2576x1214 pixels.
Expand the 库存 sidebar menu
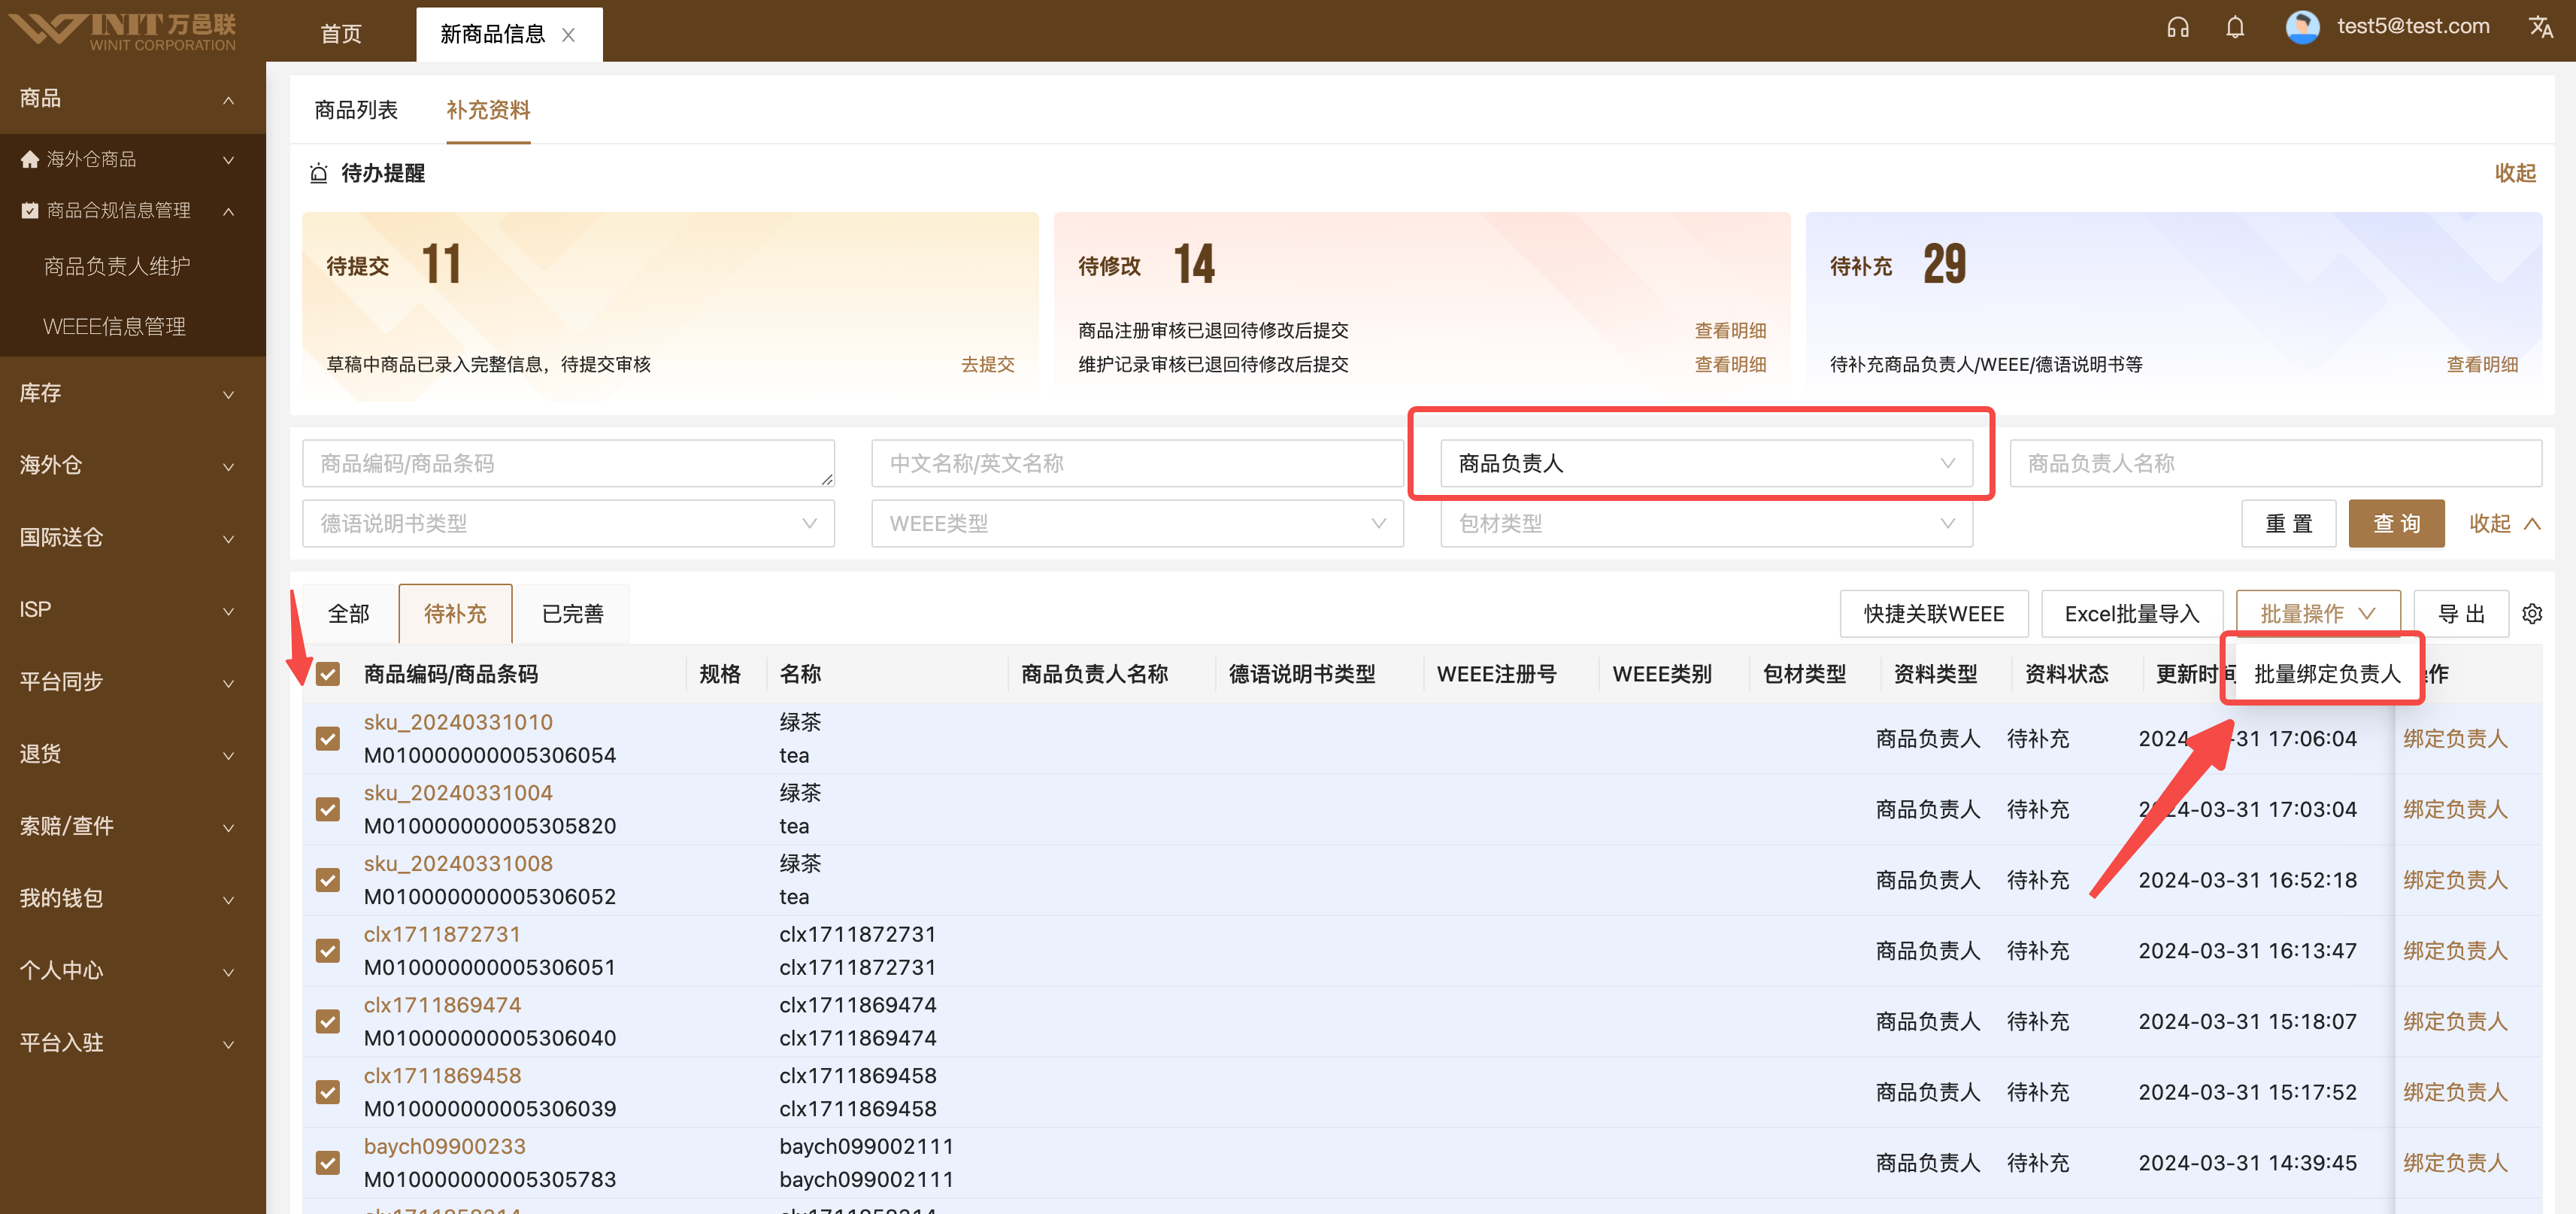(133, 393)
